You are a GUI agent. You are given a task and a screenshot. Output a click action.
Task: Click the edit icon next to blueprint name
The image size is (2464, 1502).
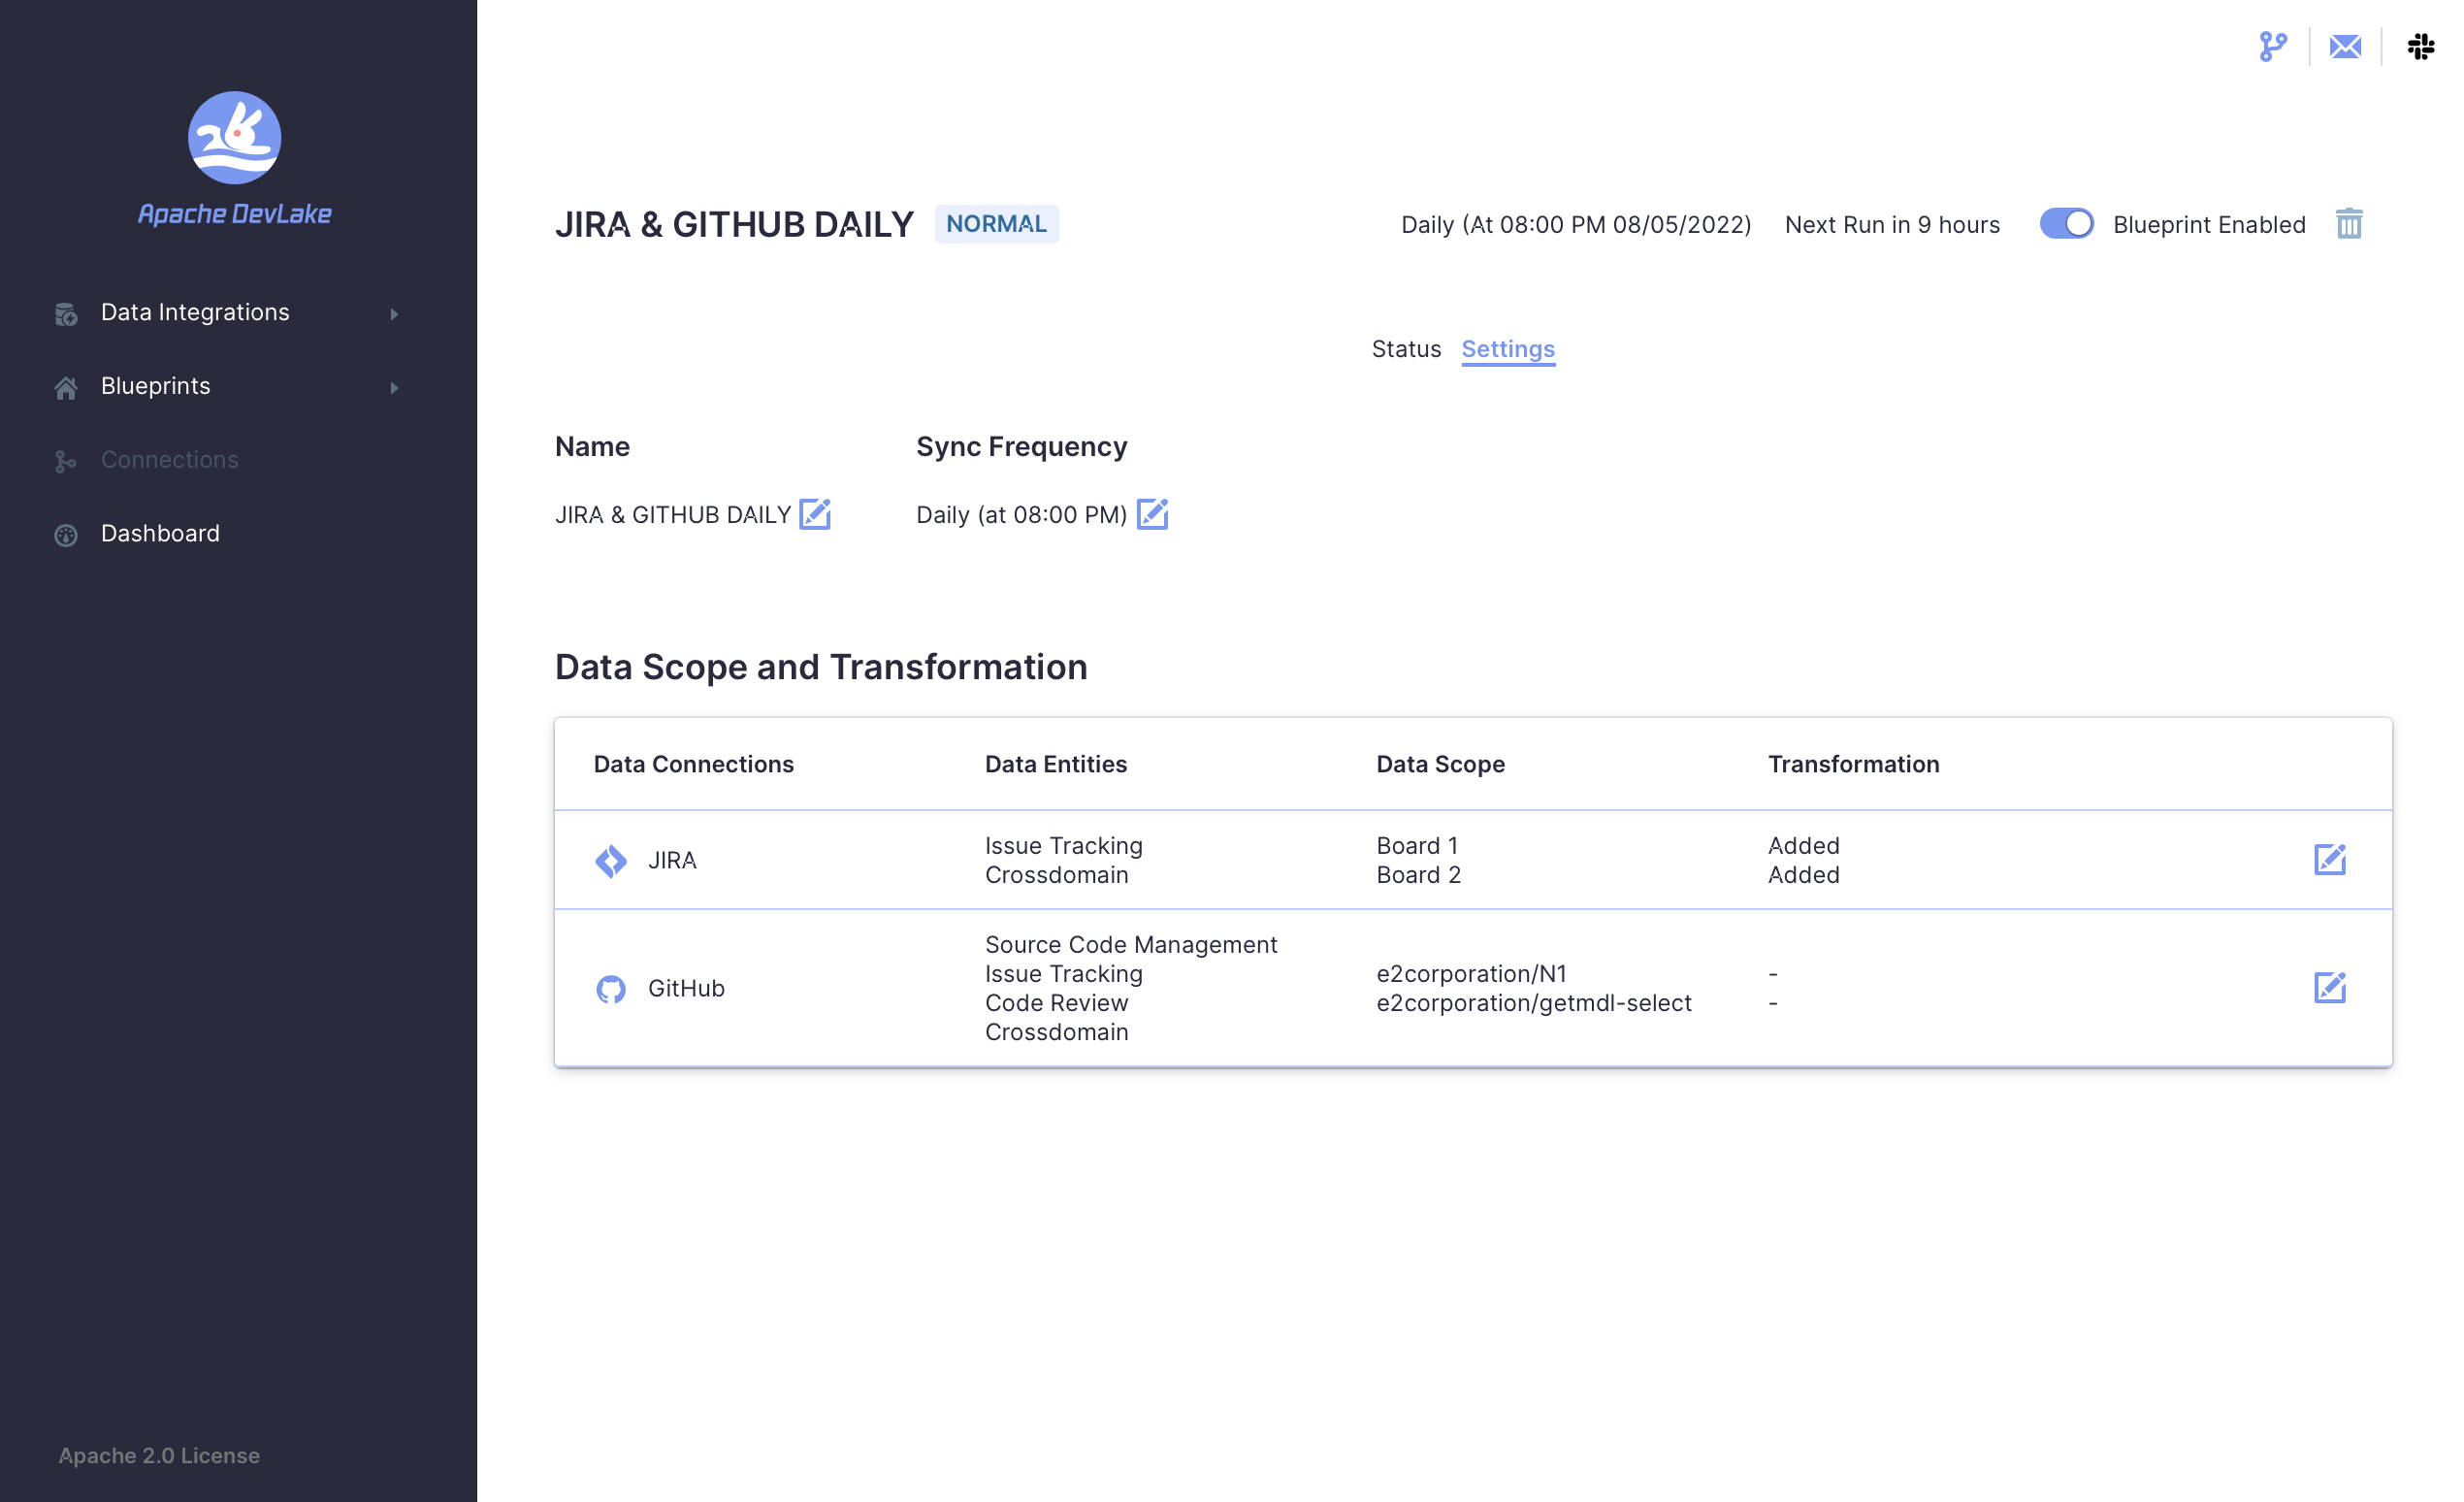point(815,514)
